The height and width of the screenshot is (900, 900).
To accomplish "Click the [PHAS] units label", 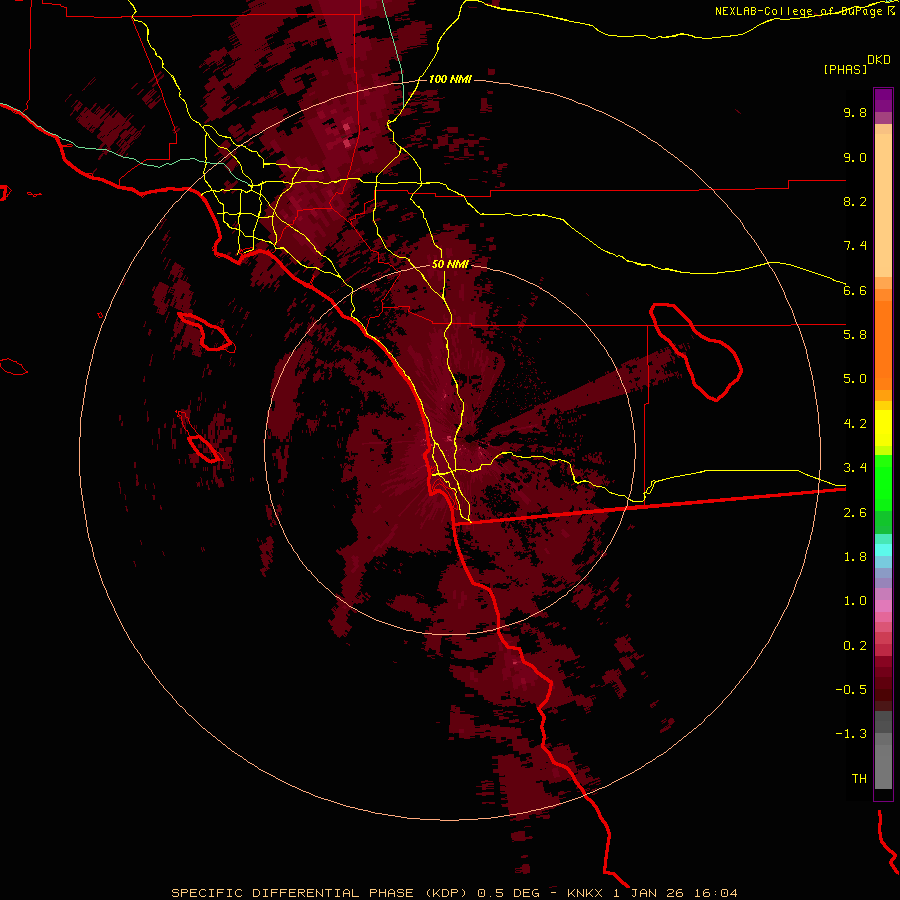I will point(845,70).
